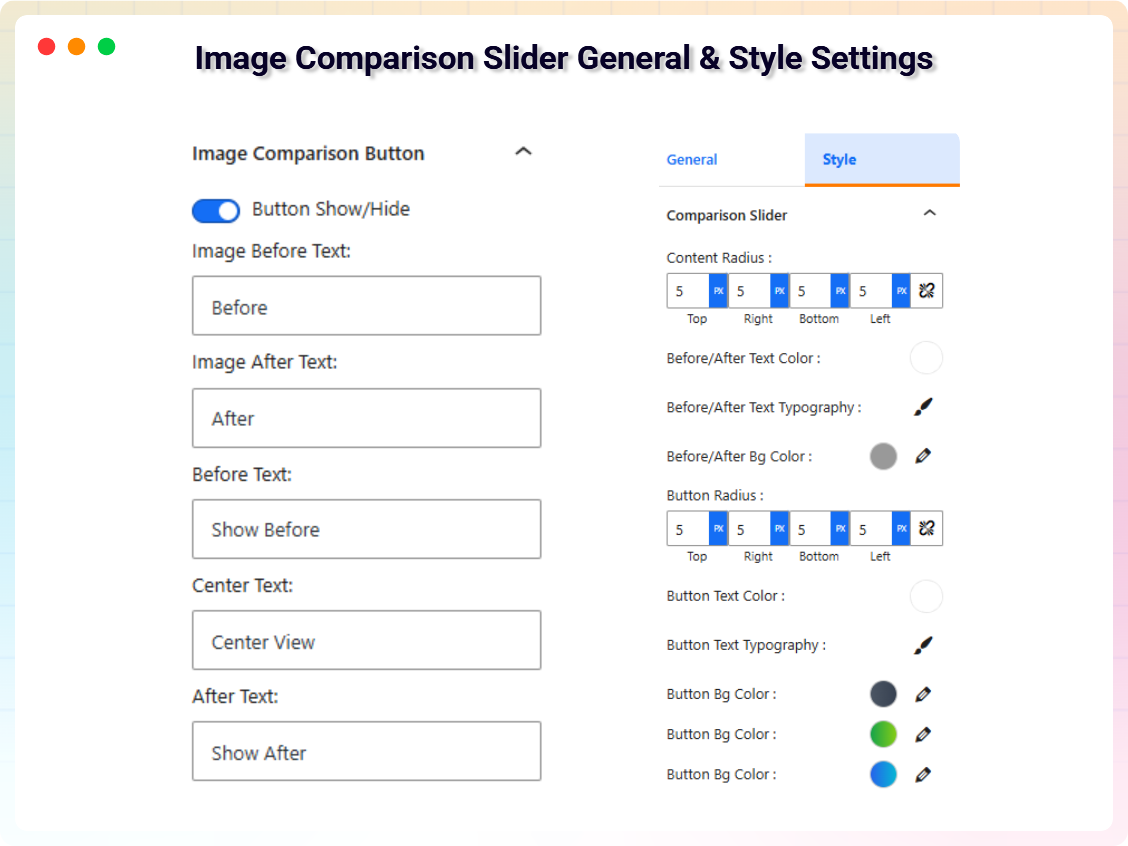Screen dimensions: 1128x846
Task: Edit the dark Button Bg Color with pencil icon
Action: pyautogui.click(x=923, y=694)
